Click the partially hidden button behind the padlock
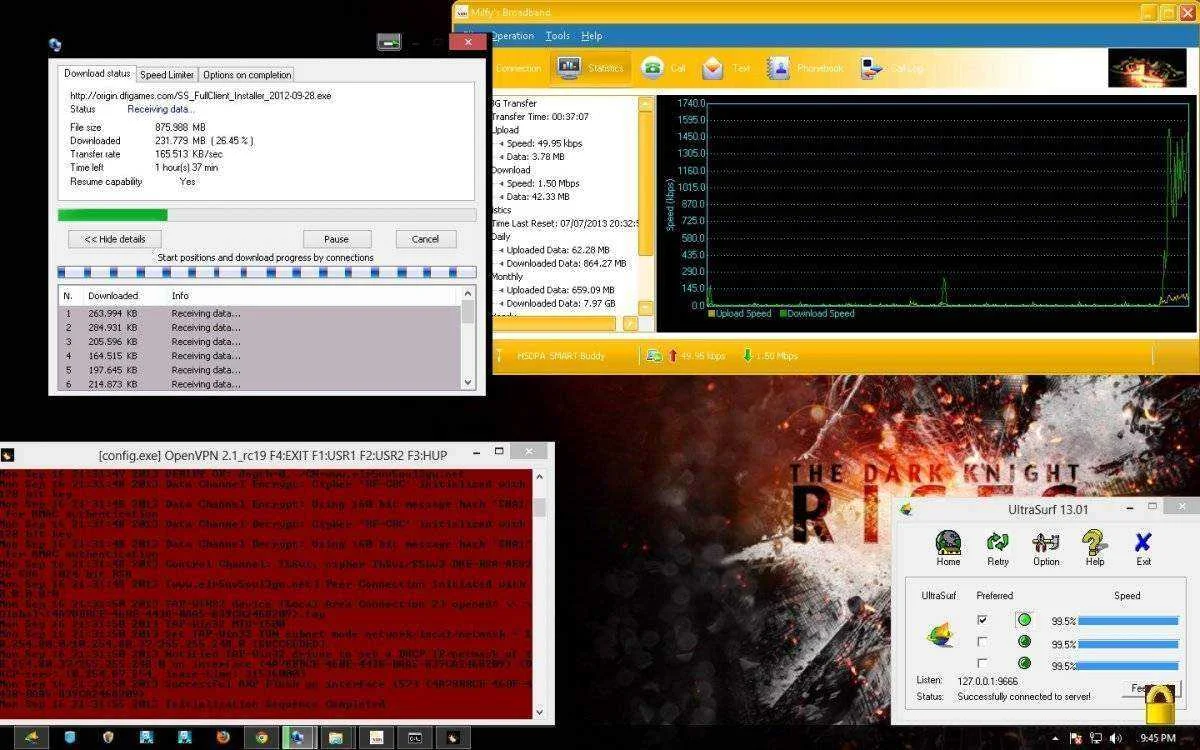The width and height of the screenshot is (1200, 750). [1134, 688]
